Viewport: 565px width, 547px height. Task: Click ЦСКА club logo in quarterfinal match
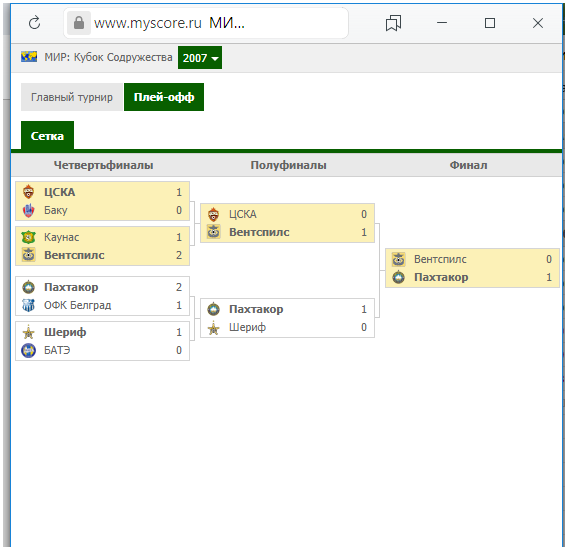point(28,192)
